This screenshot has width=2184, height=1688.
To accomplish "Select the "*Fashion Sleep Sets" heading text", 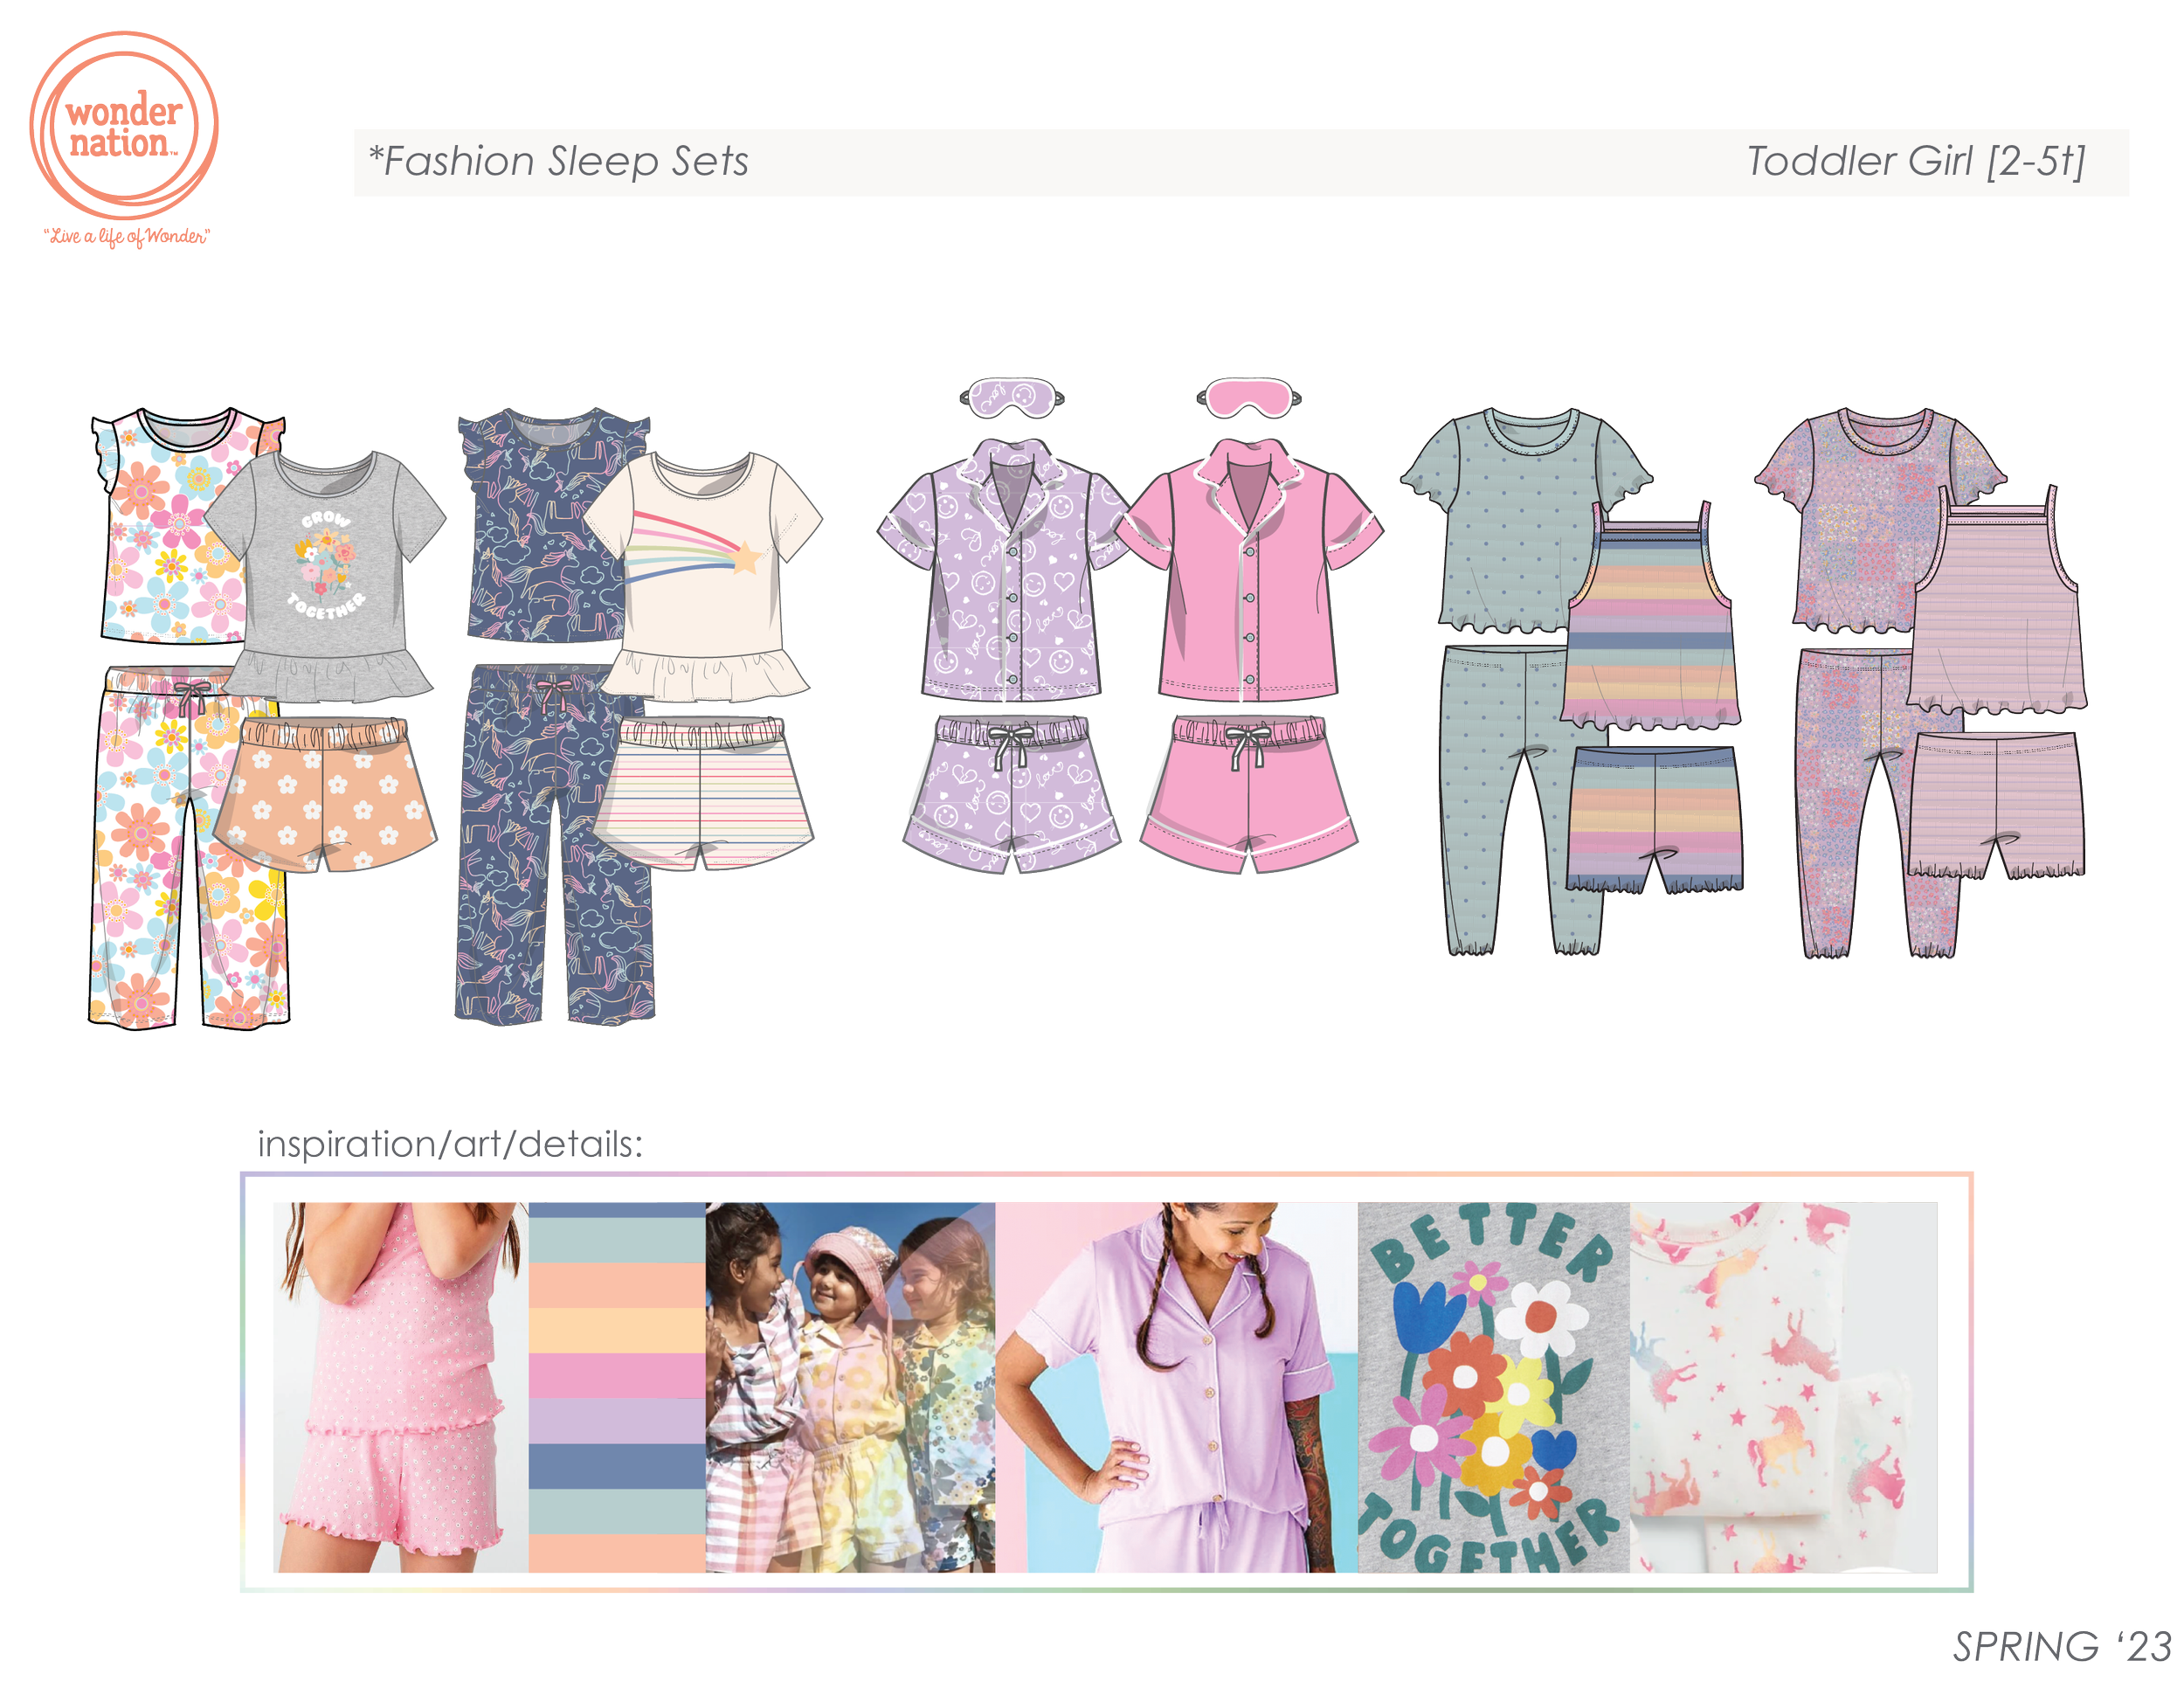I will click(x=558, y=161).
